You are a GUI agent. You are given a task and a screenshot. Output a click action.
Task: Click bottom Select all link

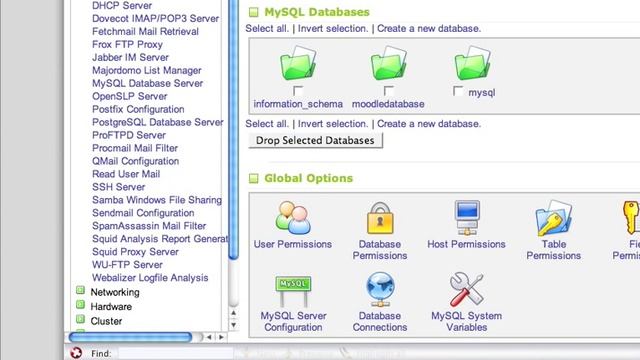[267, 124]
